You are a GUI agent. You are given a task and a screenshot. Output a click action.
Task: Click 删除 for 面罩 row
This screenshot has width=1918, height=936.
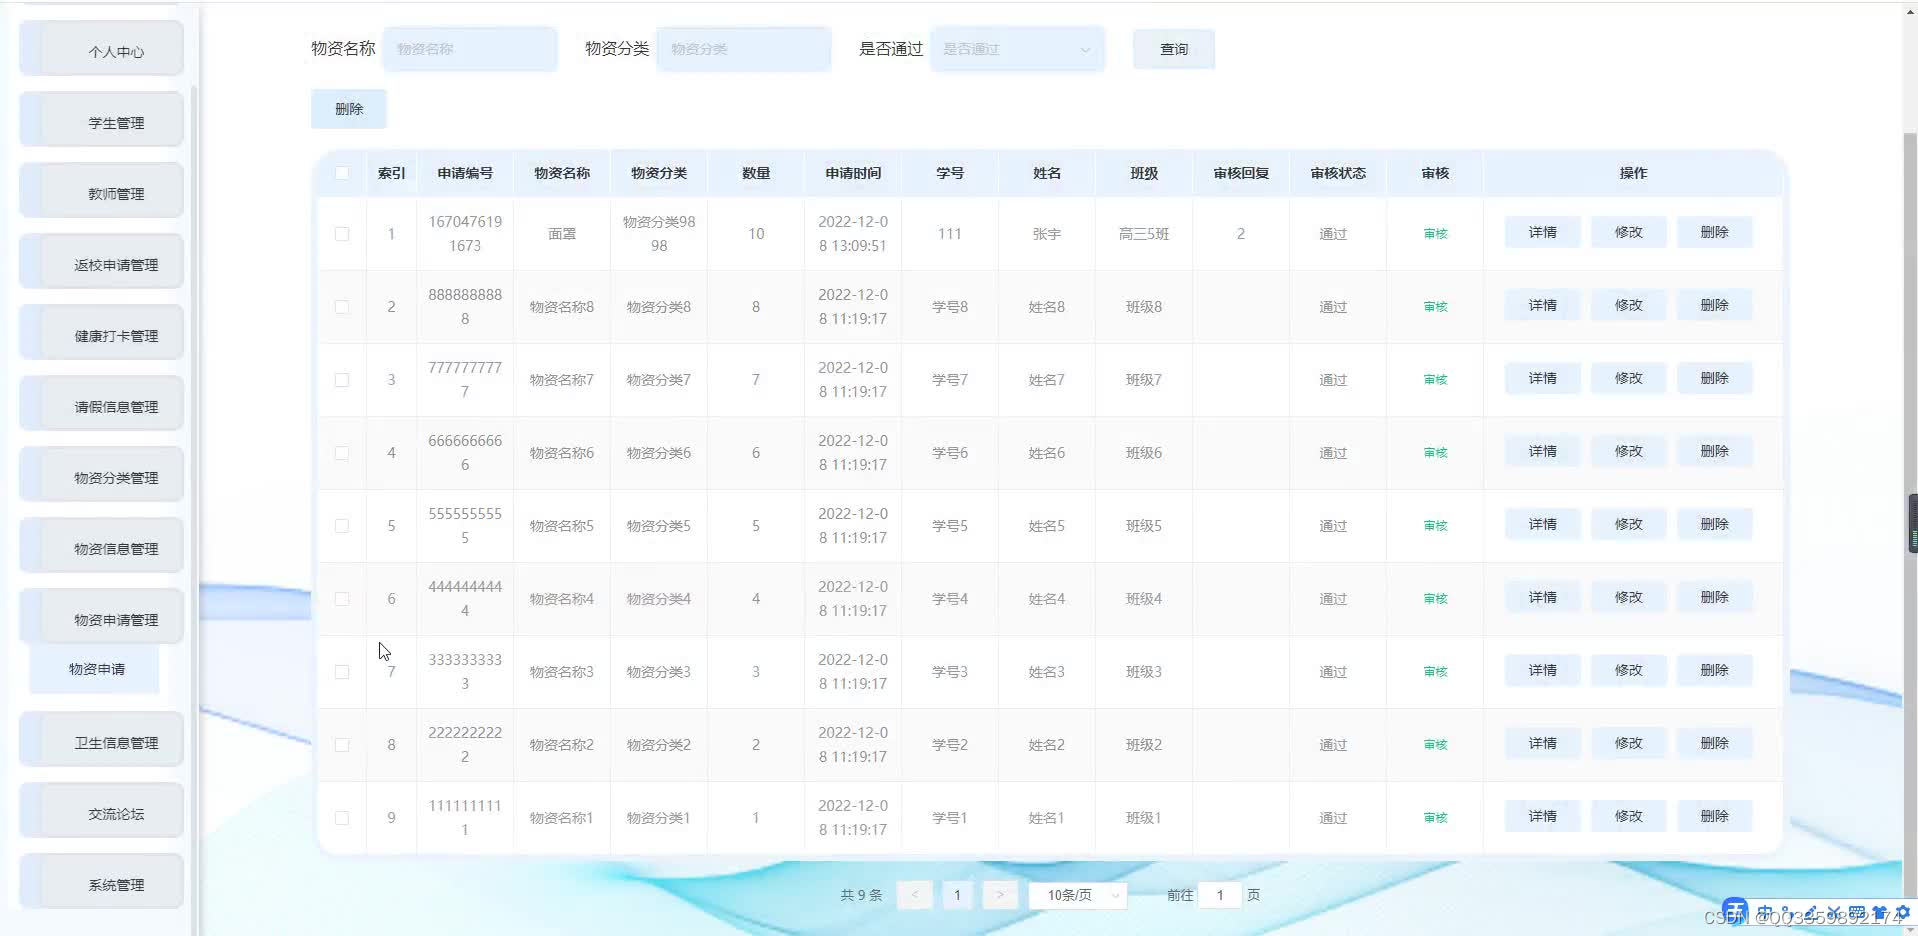tap(1715, 232)
